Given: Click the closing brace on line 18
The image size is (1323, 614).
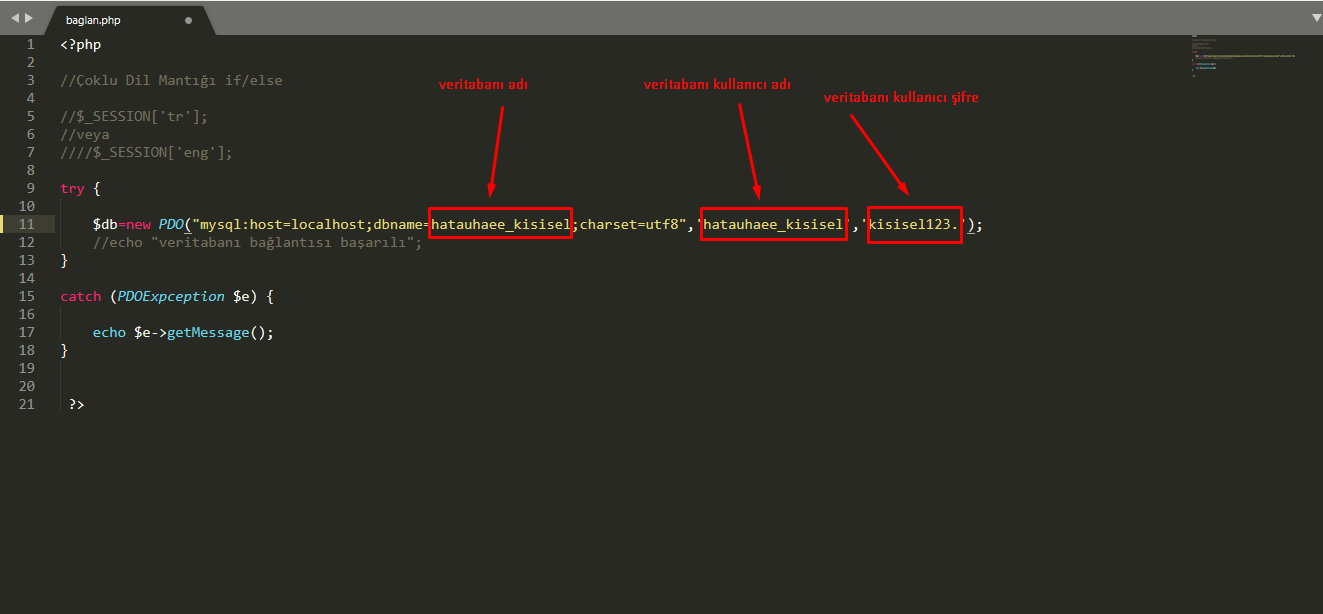Looking at the screenshot, I should (64, 350).
